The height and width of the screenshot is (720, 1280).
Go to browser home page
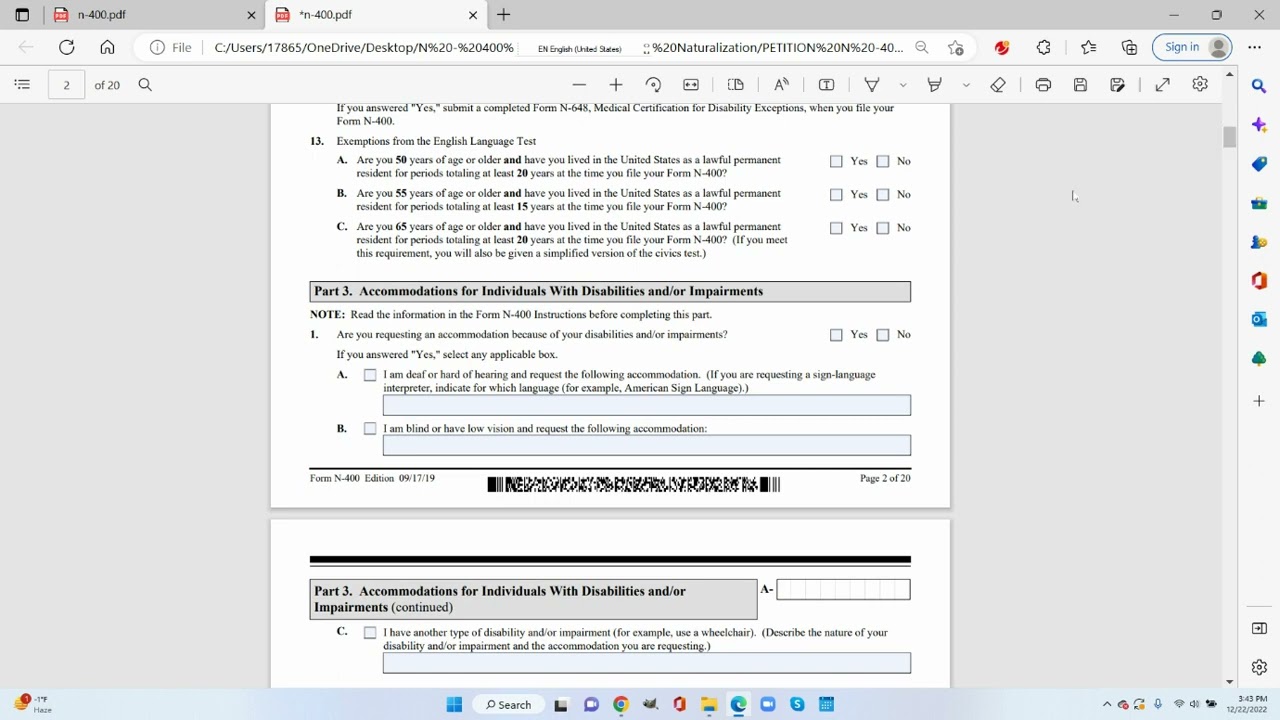107,47
